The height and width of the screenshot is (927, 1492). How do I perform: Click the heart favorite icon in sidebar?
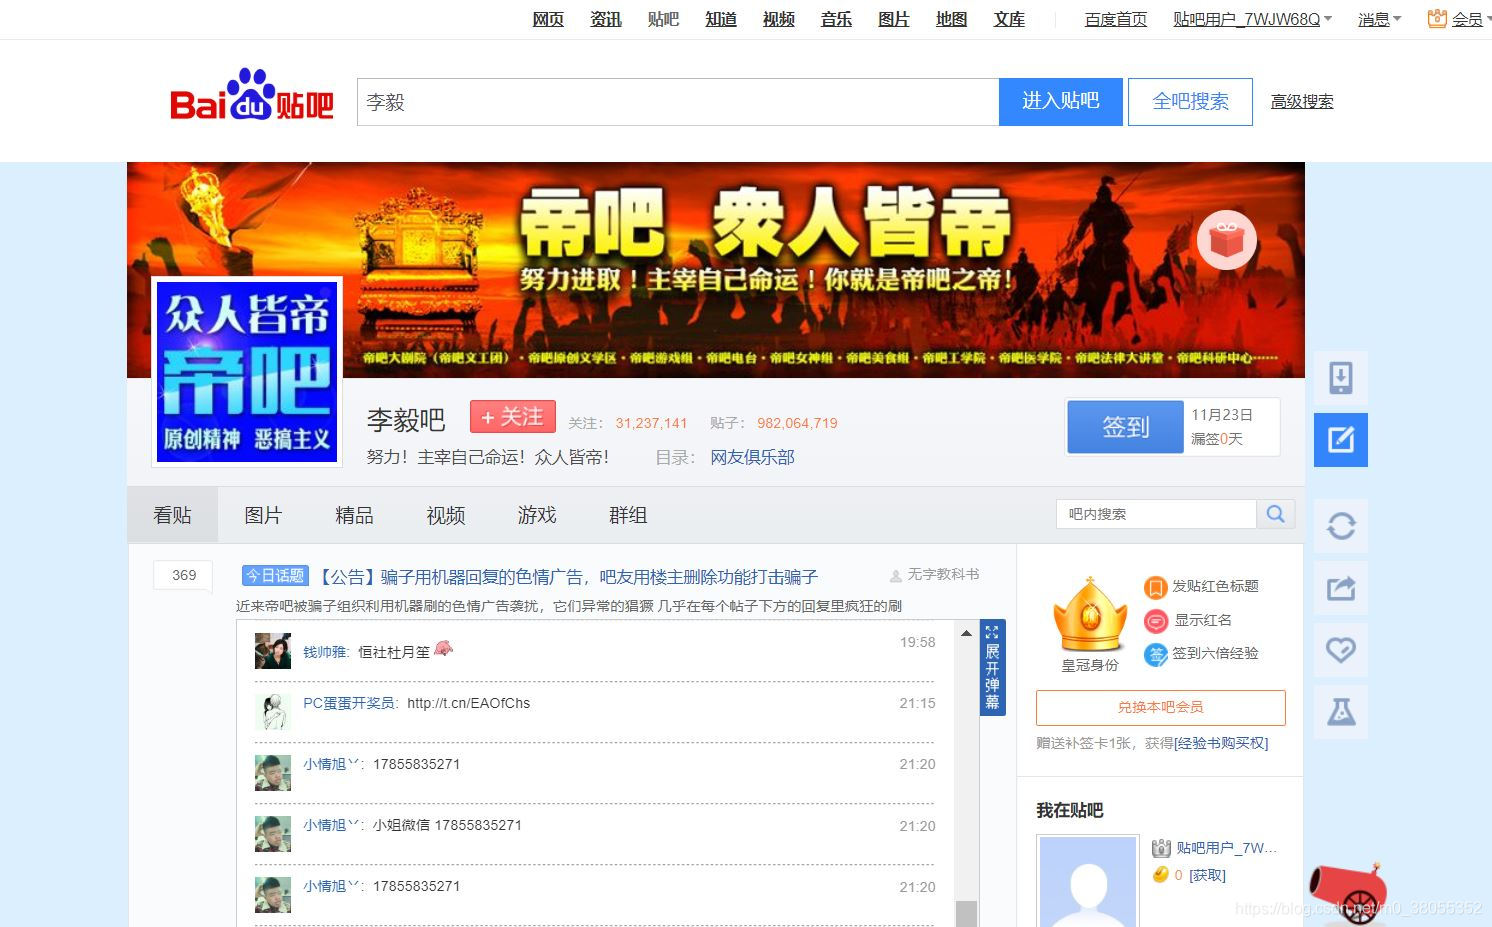click(1341, 650)
